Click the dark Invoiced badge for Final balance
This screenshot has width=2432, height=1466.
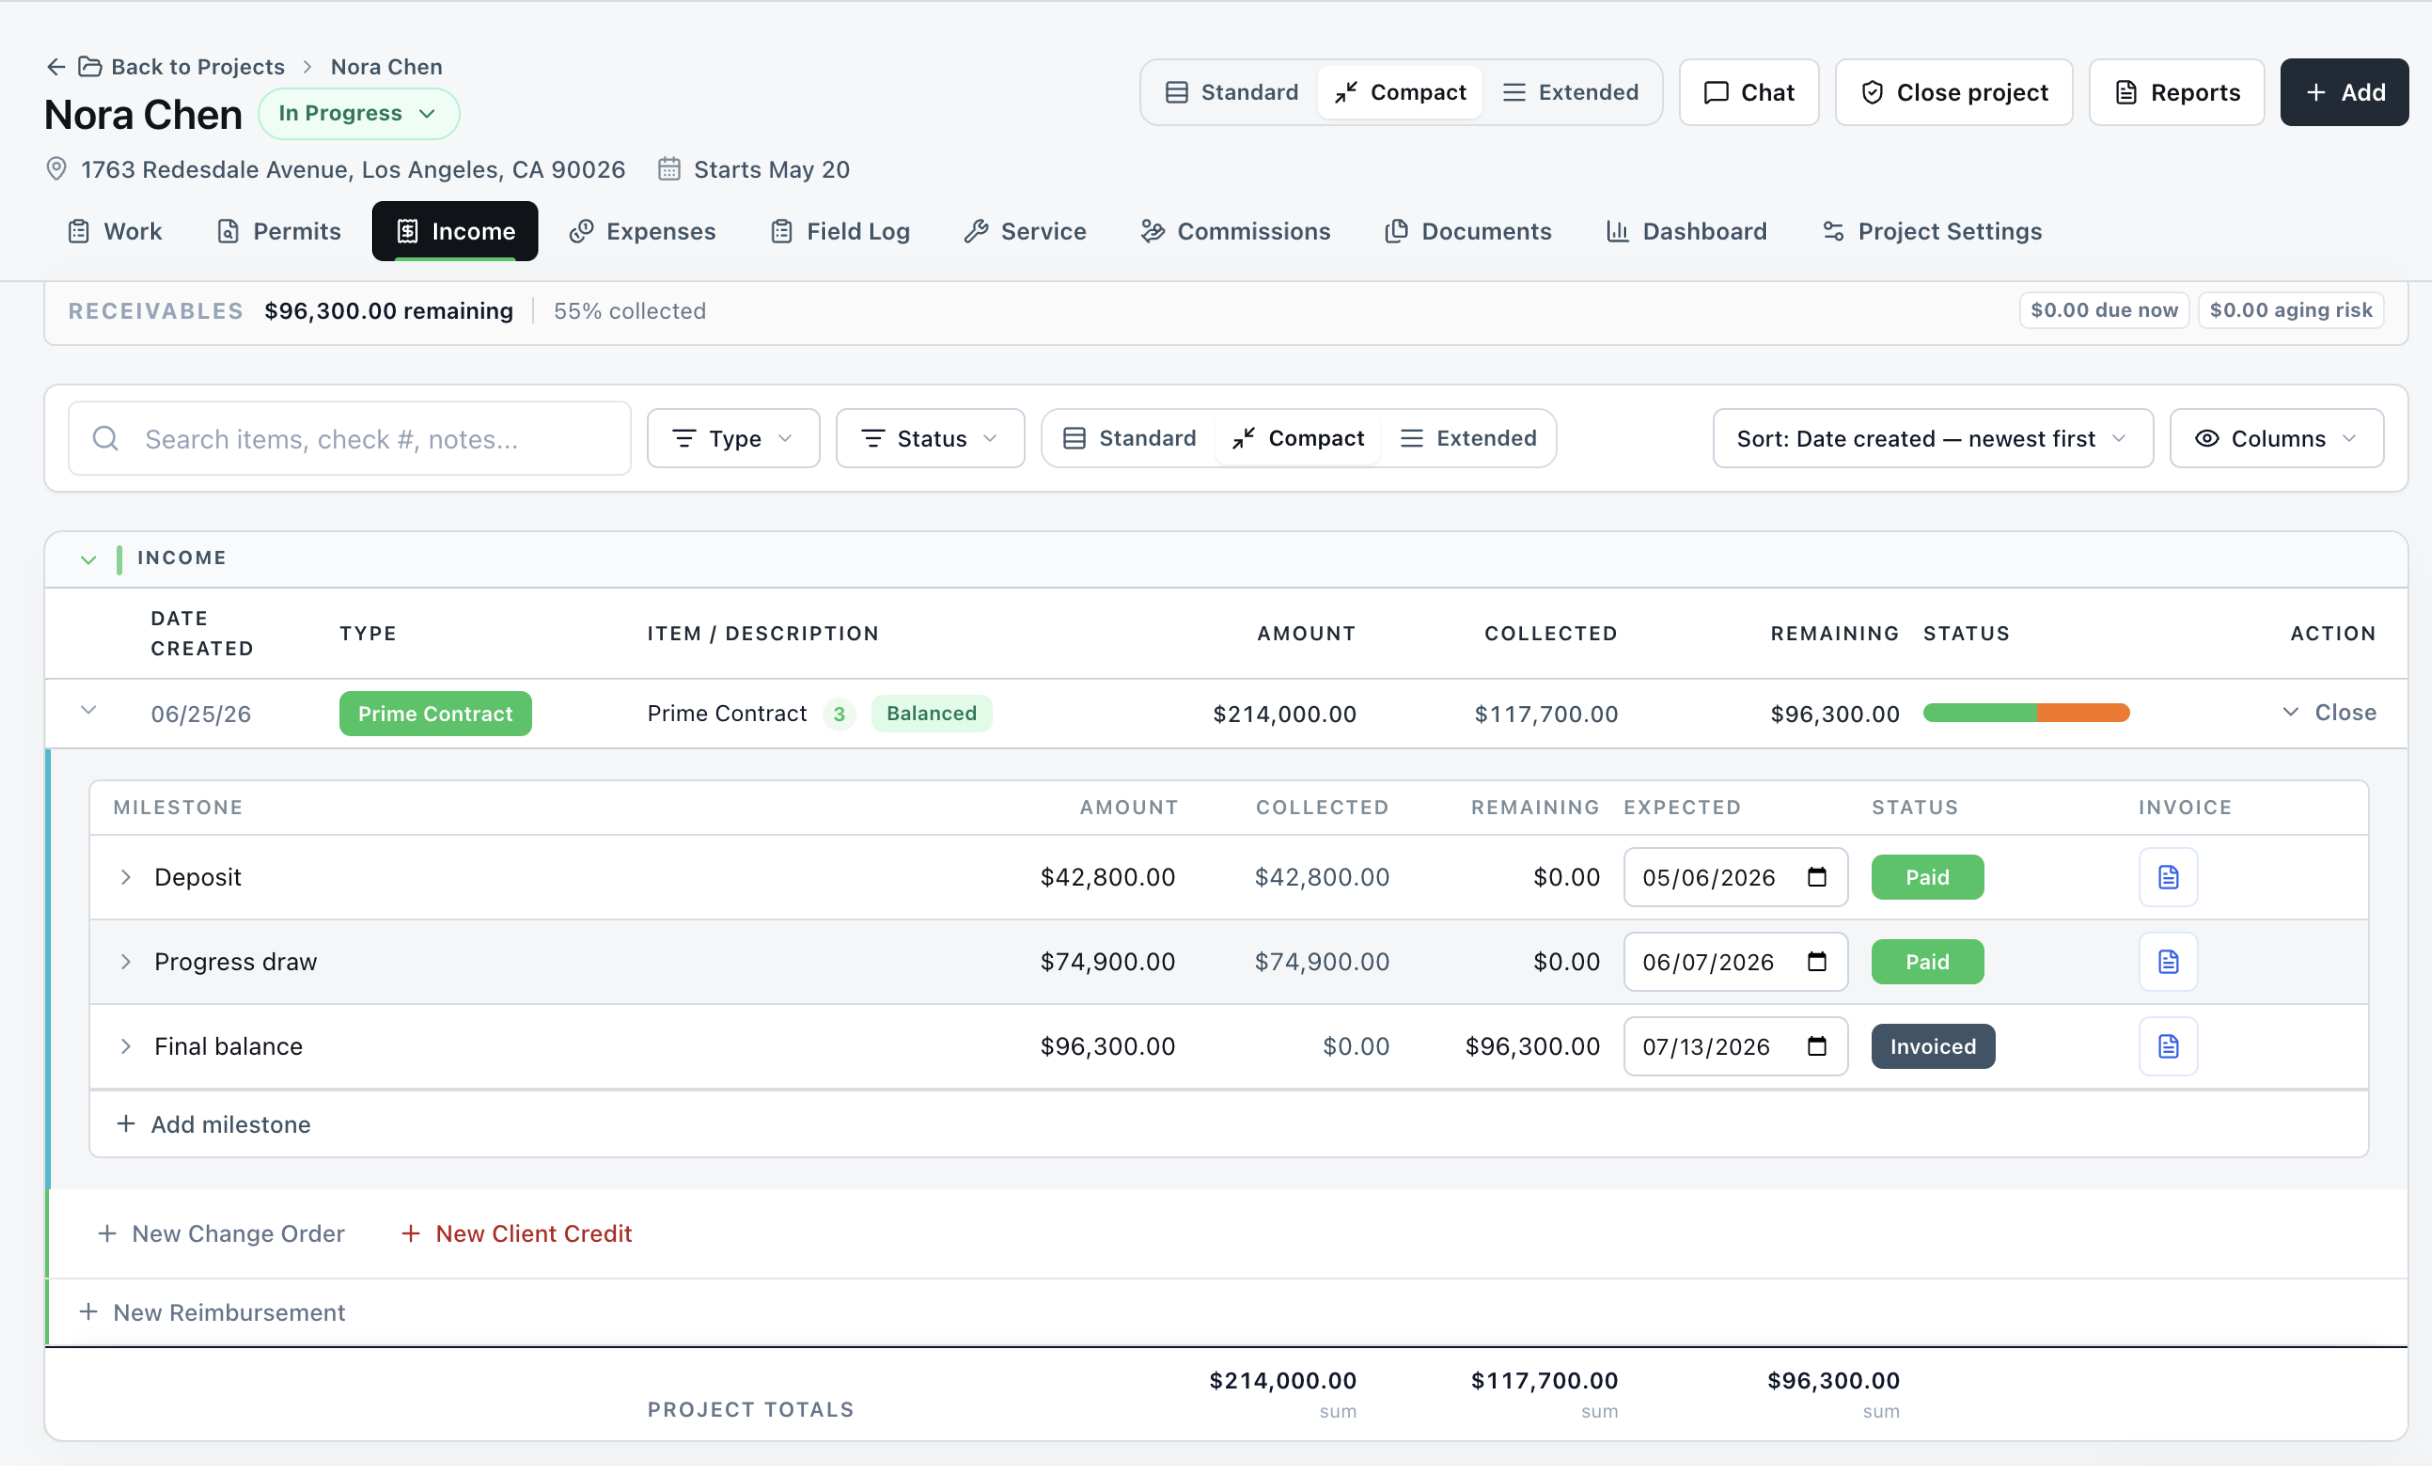[x=1933, y=1046]
